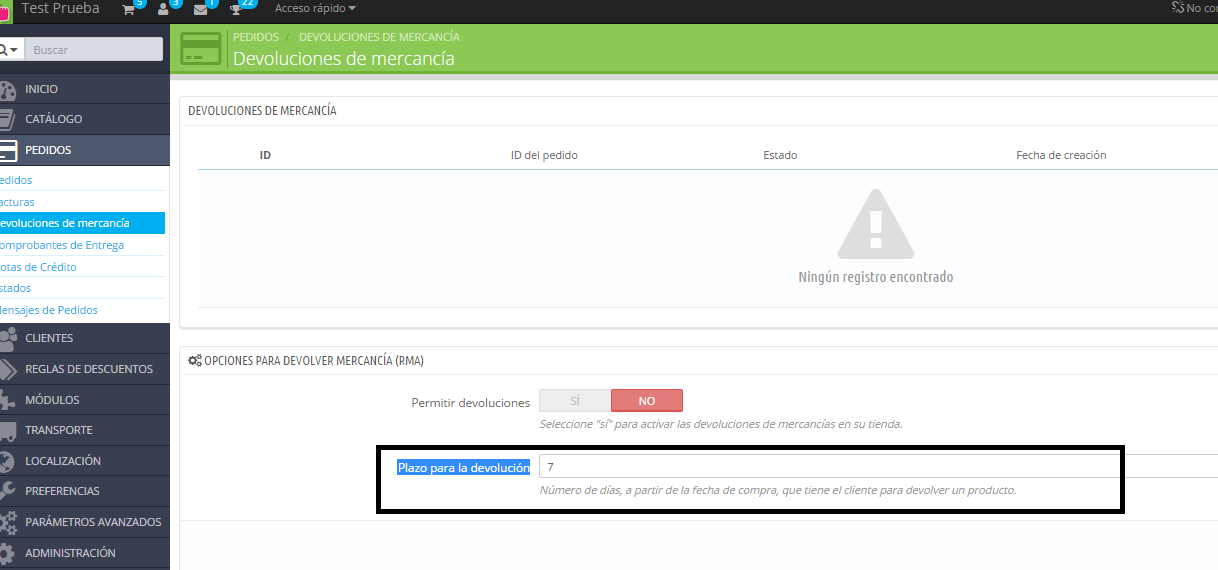Enable returns with the SÍ toggle
The width and height of the screenshot is (1218, 570).
[575, 400]
